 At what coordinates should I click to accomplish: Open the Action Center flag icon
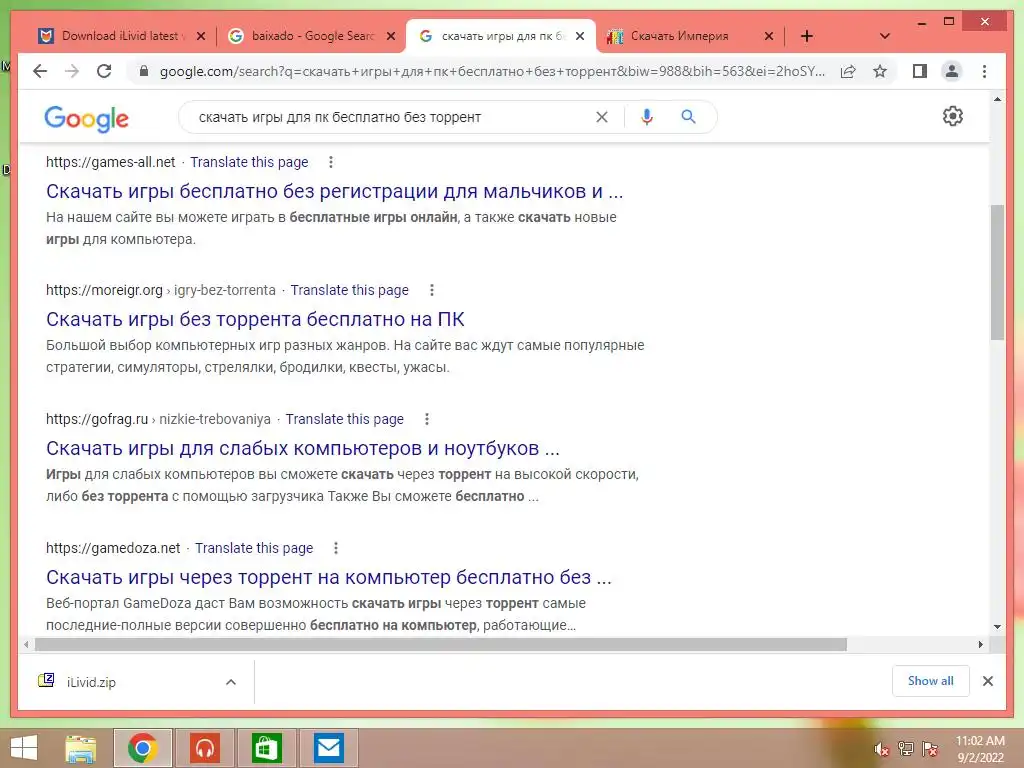tap(930, 749)
